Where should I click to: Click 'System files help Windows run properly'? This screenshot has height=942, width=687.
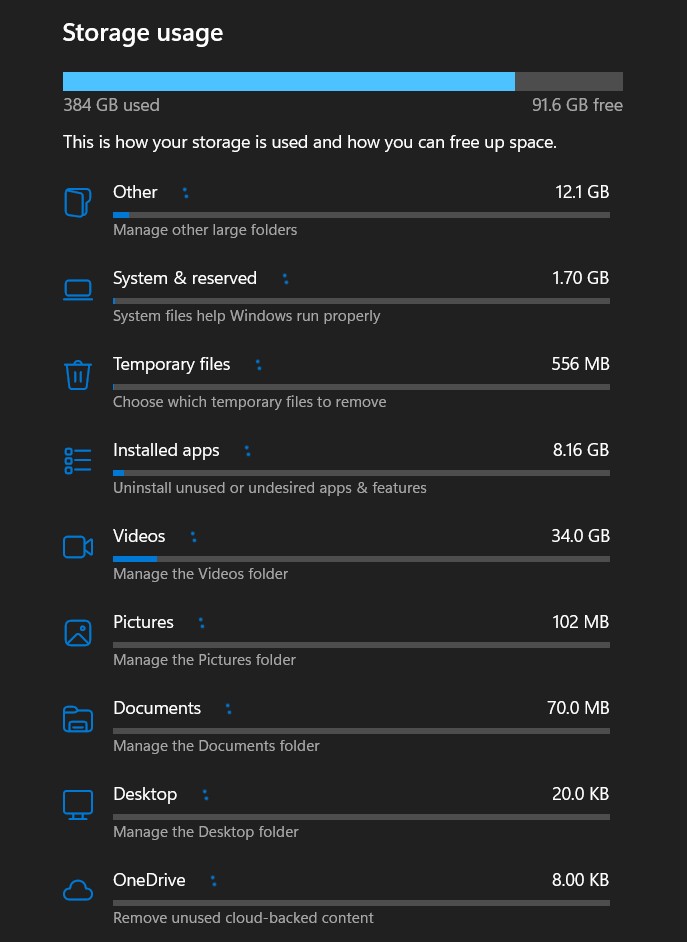pyautogui.click(x=247, y=315)
